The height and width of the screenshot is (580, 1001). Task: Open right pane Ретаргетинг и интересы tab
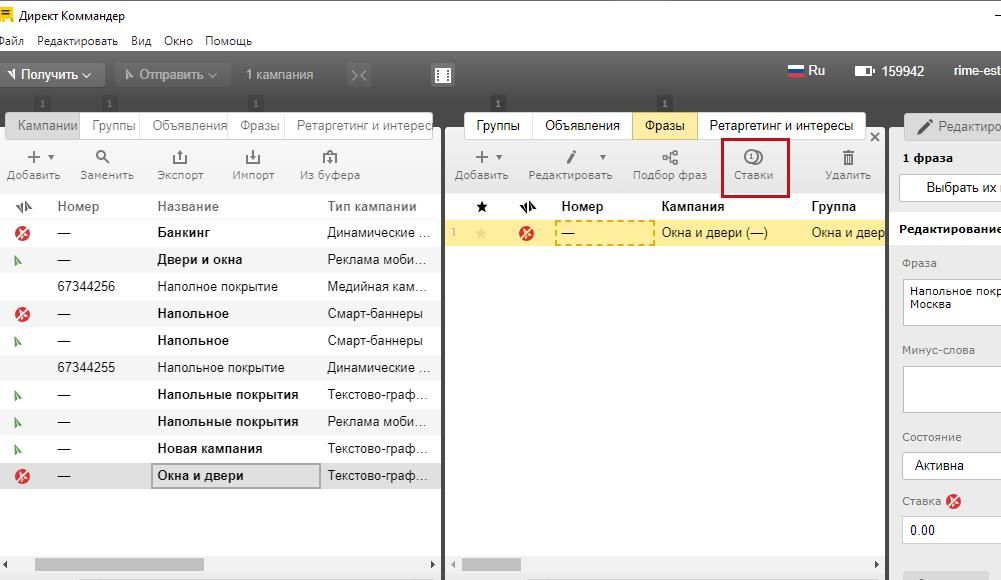781,126
